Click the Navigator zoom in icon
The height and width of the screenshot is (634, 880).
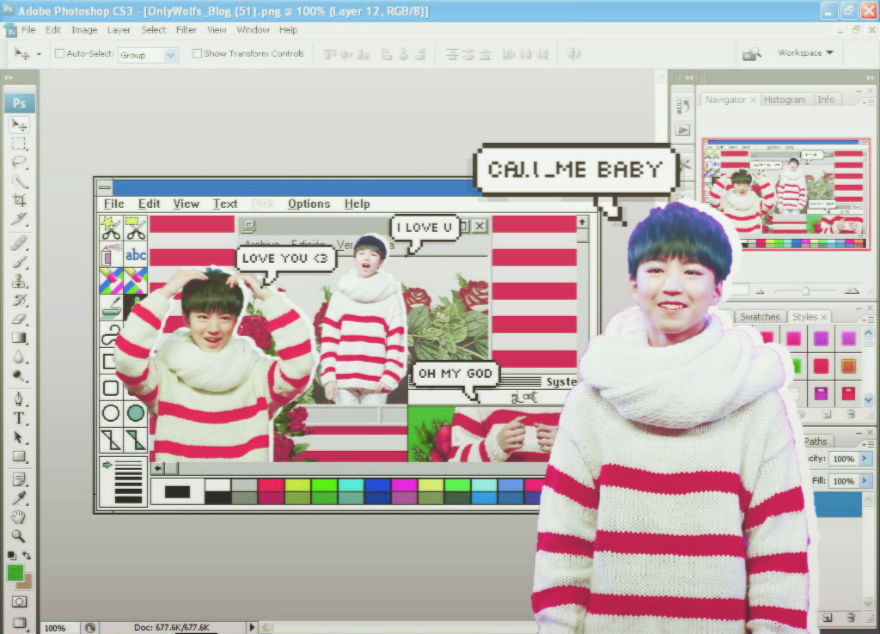pyautogui.click(x=851, y=291)
